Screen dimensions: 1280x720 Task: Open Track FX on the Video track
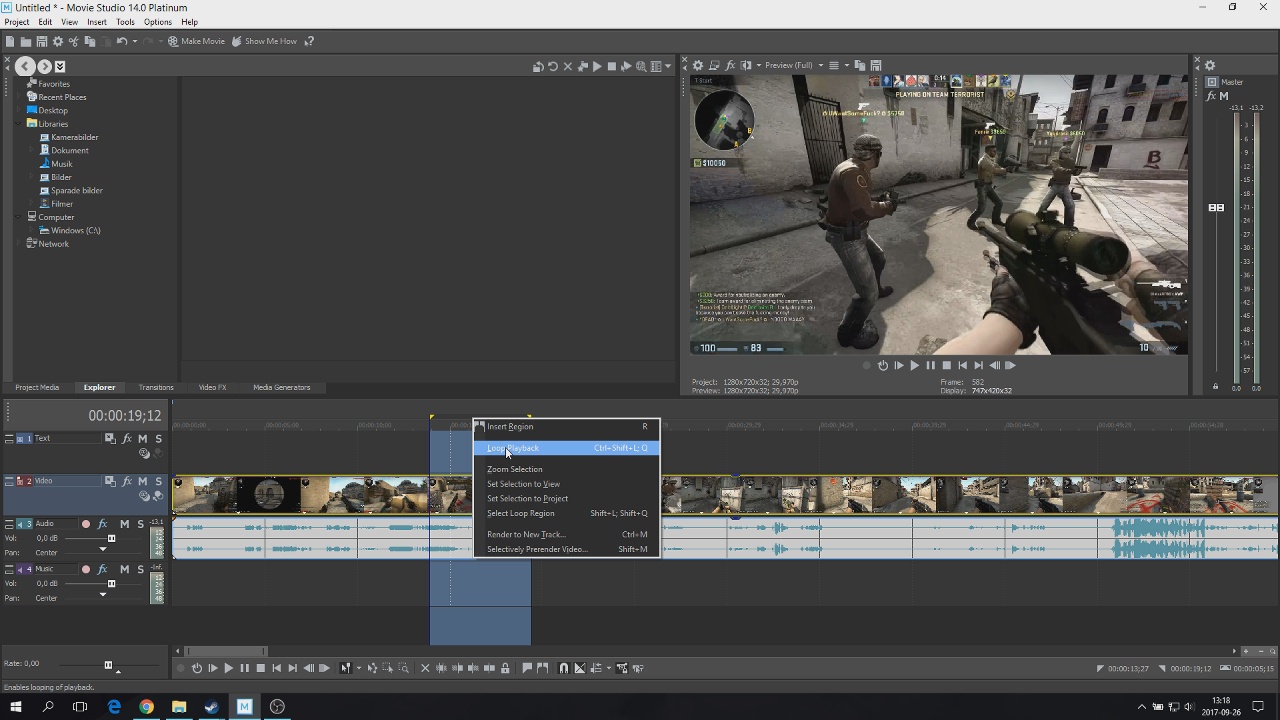click(126, 481)
